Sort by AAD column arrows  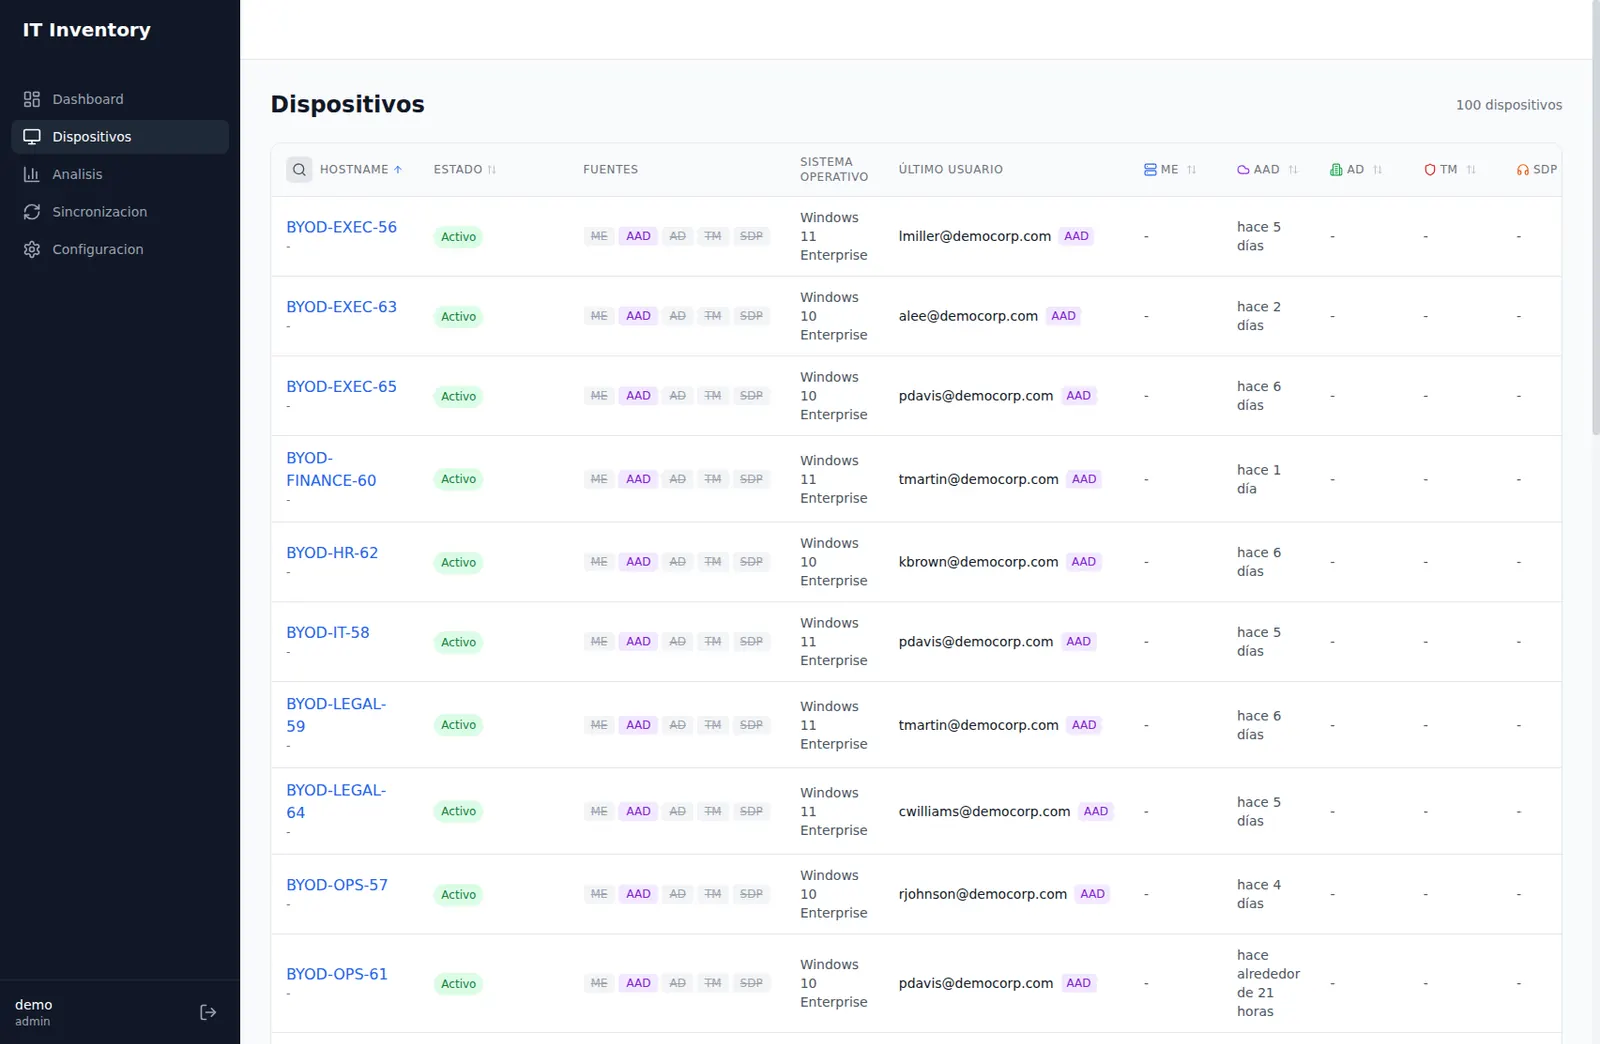click(1293, 170)
